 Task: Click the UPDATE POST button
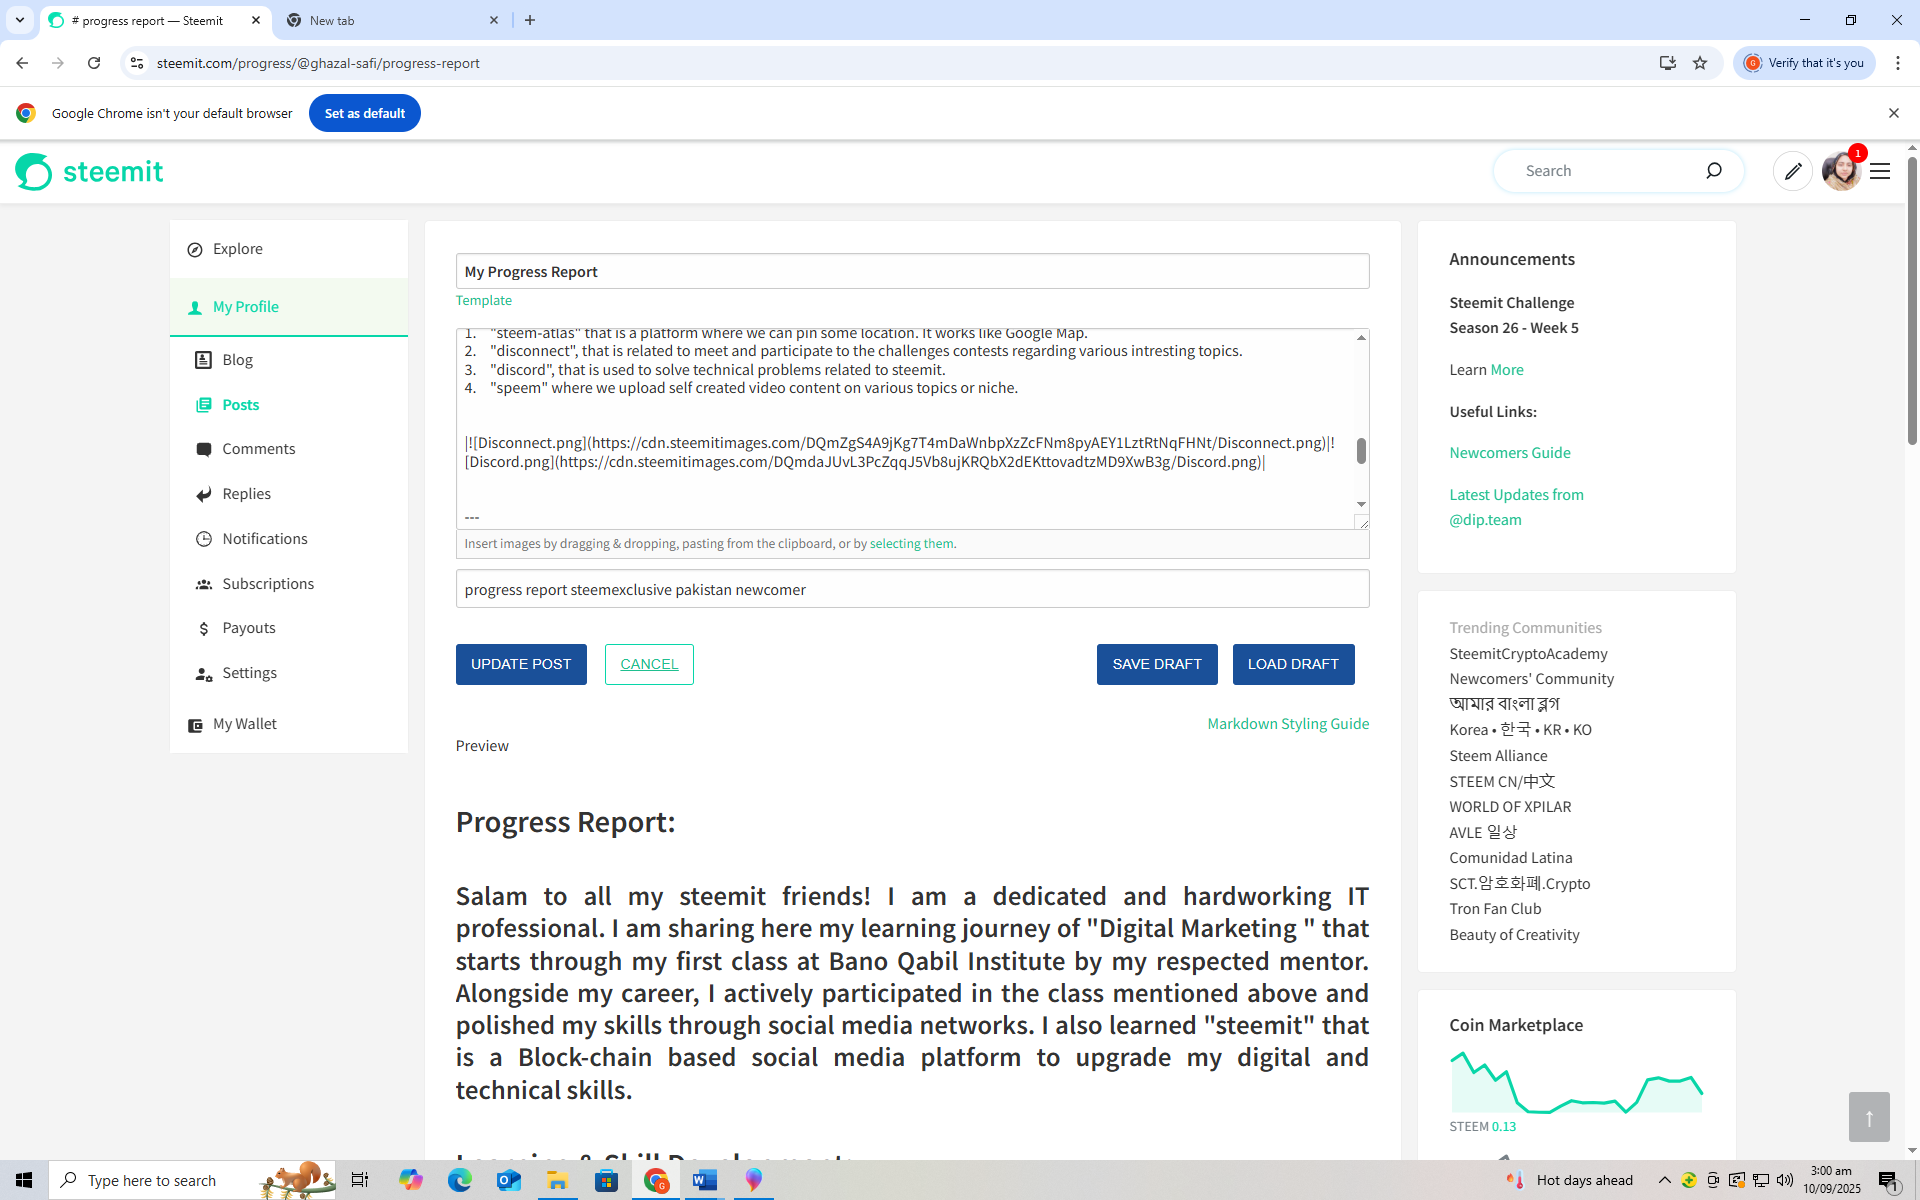coord(521,664)
